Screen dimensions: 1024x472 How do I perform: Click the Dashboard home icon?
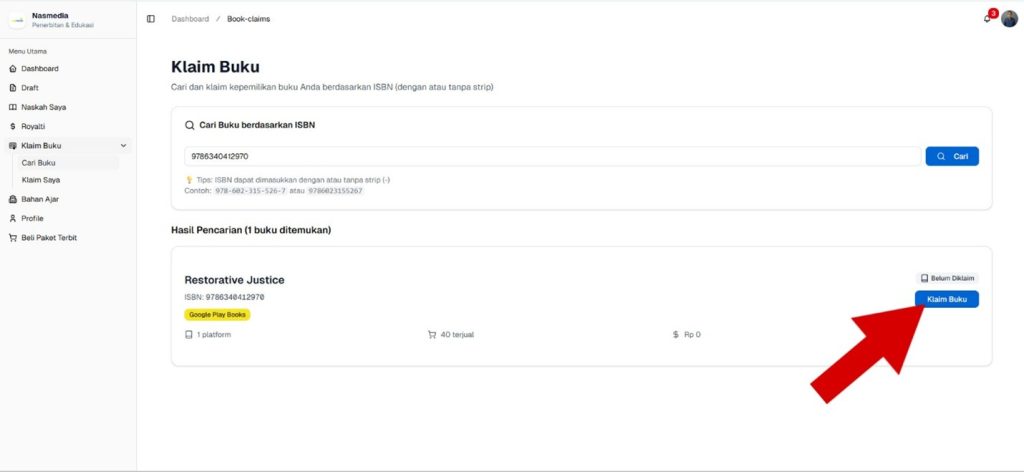13,69
